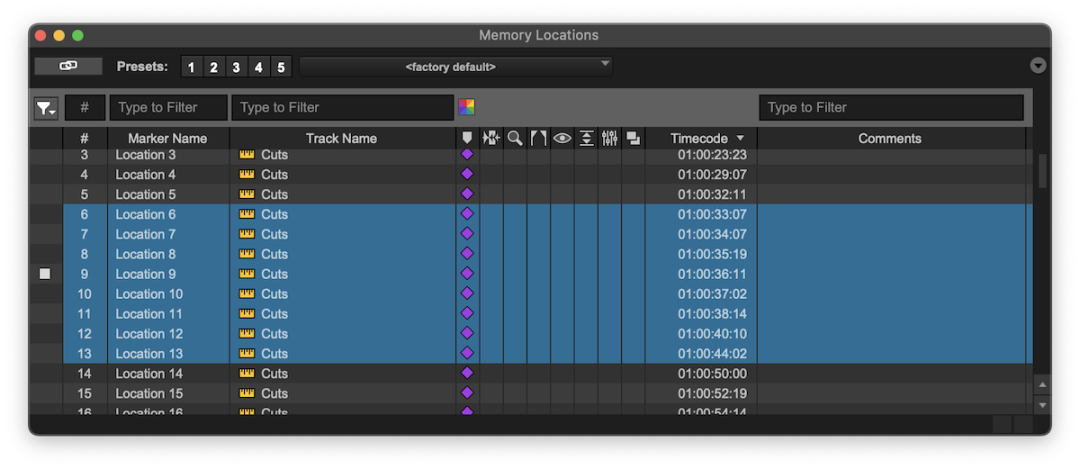Select preset 2
1080x469 pixels.
click(x=214, y=67)
